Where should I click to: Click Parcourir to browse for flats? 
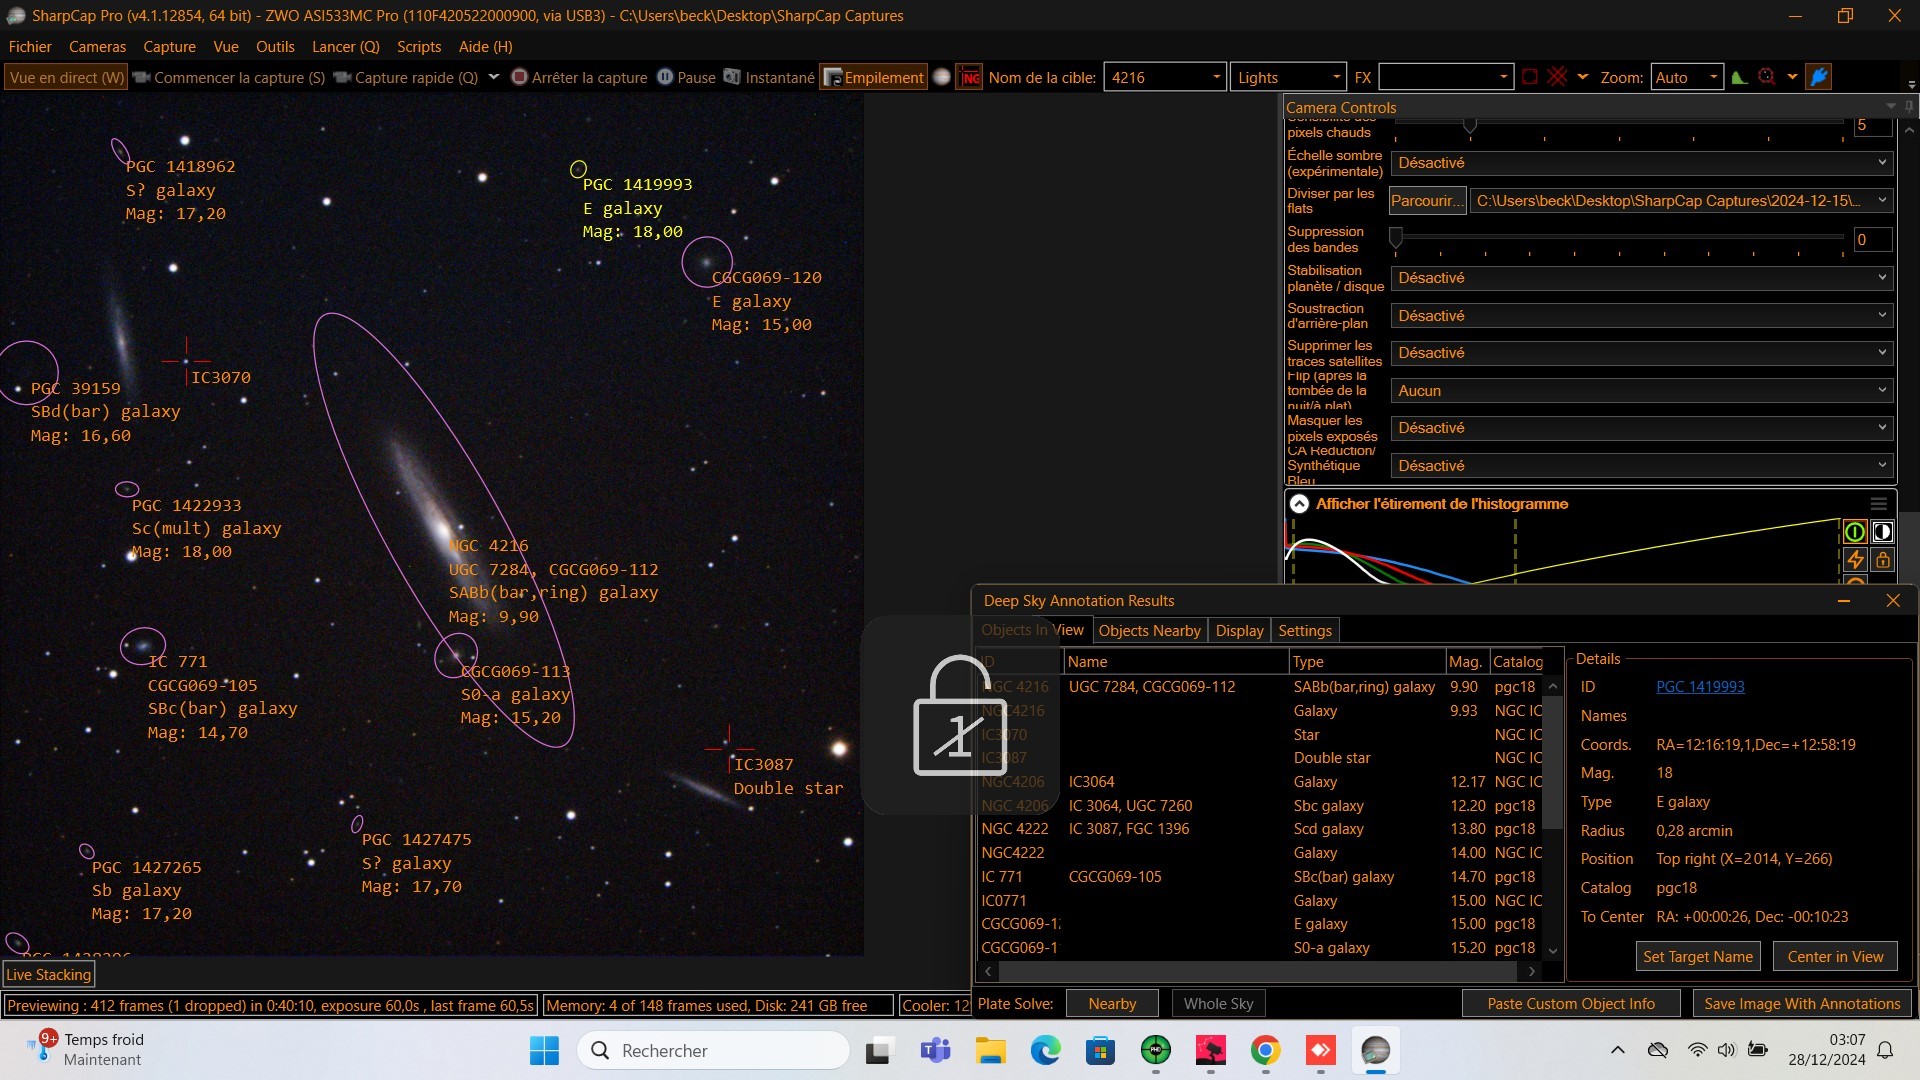[1427, 201]
